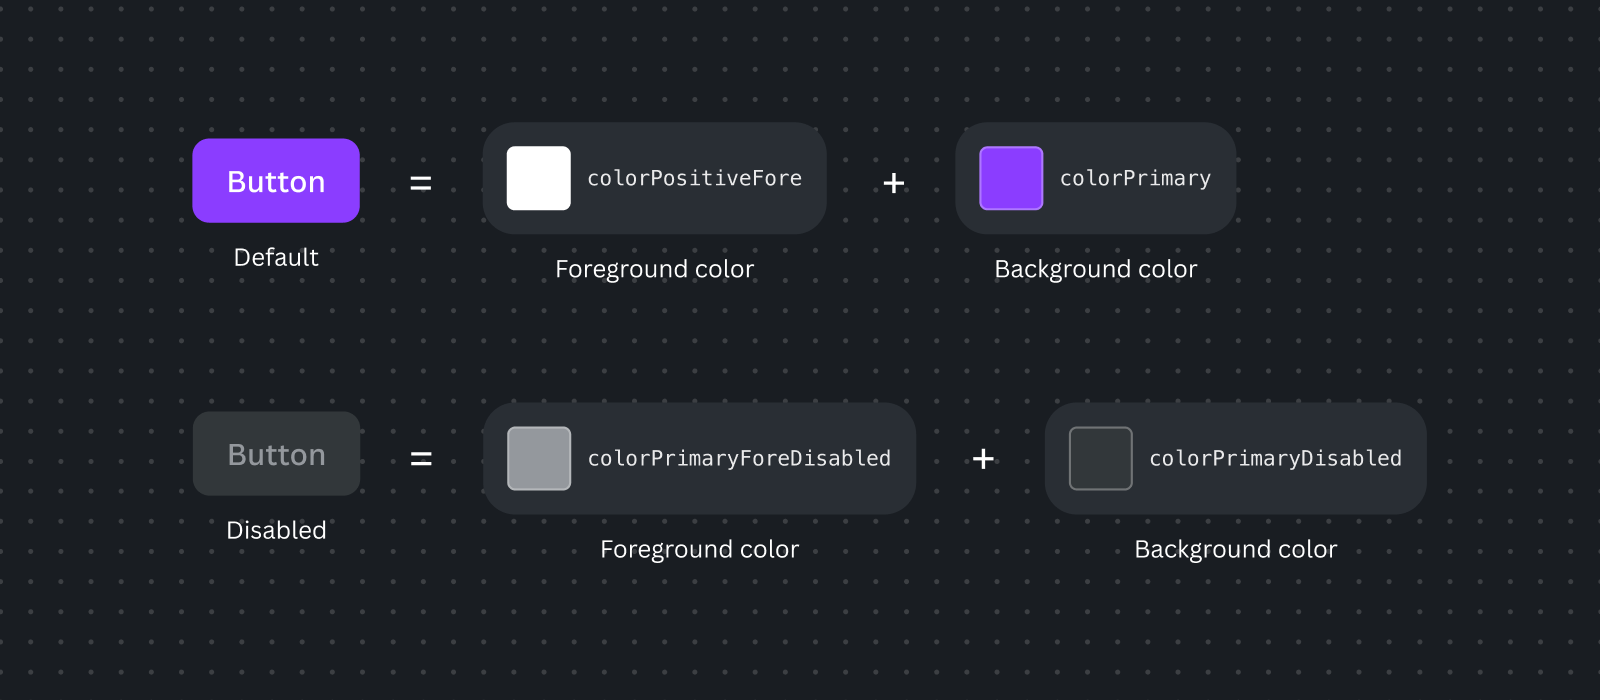Click the Default caption under the button
Image resolution: width=1600 pixels, height=700 pixels.
[x=276, y=257]
